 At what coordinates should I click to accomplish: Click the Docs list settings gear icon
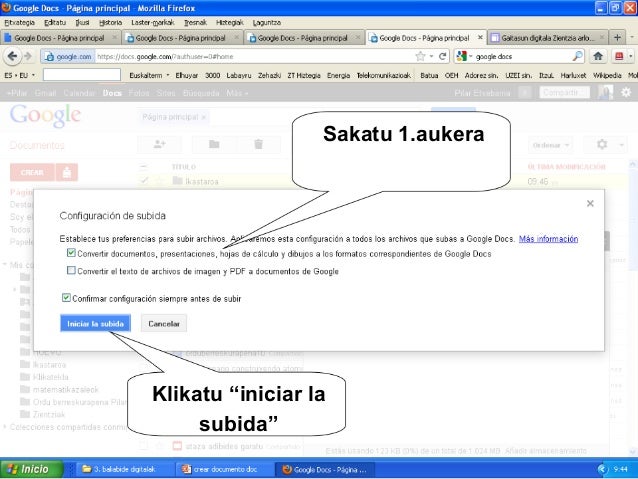tap(602, 144)
